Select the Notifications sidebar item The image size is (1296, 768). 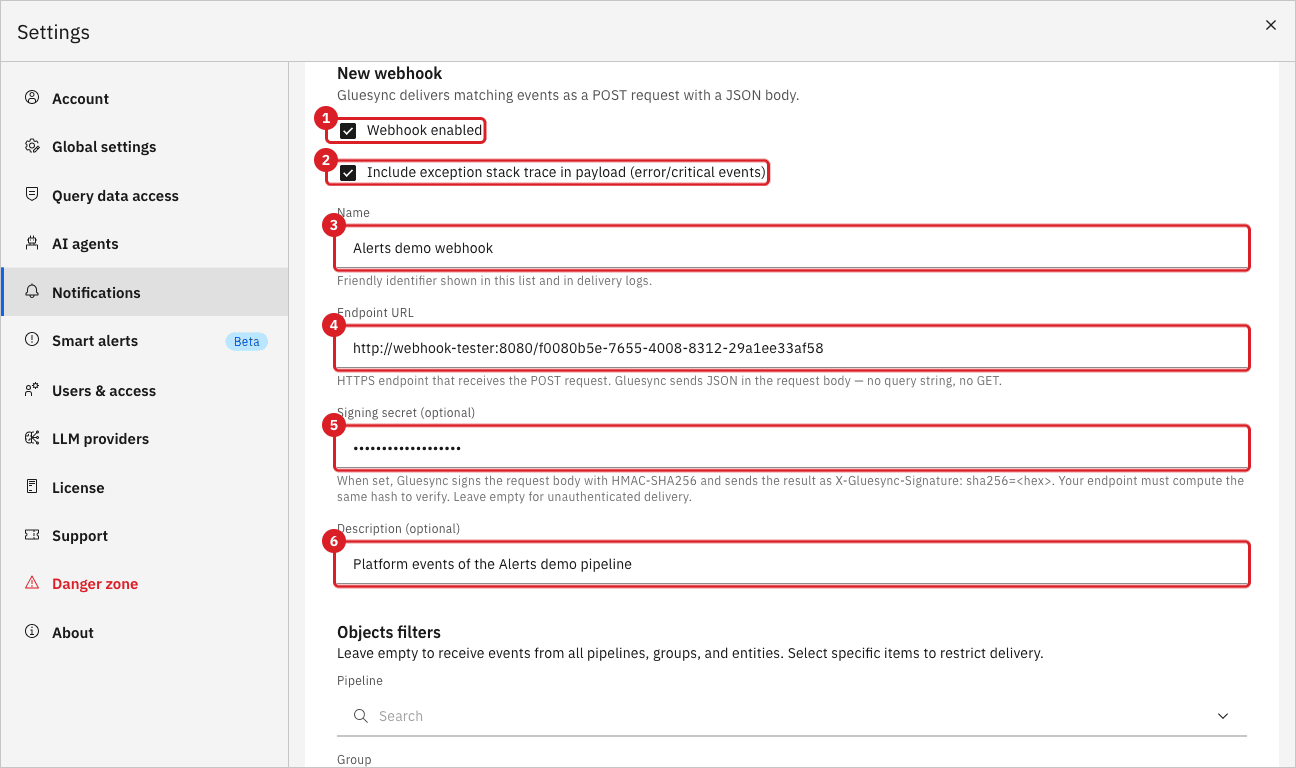pyautogui.click(x=145, y=292)
